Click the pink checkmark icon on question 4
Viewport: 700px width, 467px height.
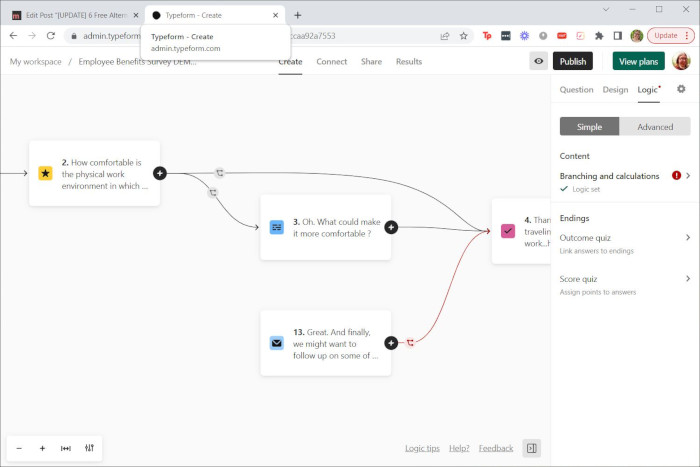[x=508, y=231]
